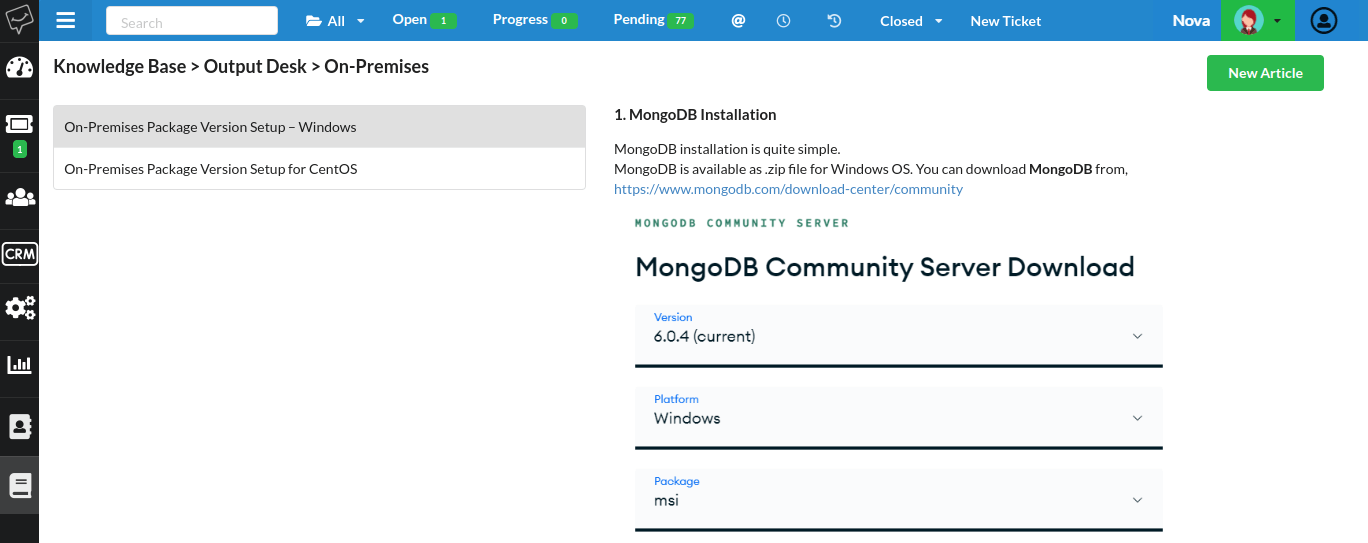Open the tickets icon in sidebar

tap(19, 124)
